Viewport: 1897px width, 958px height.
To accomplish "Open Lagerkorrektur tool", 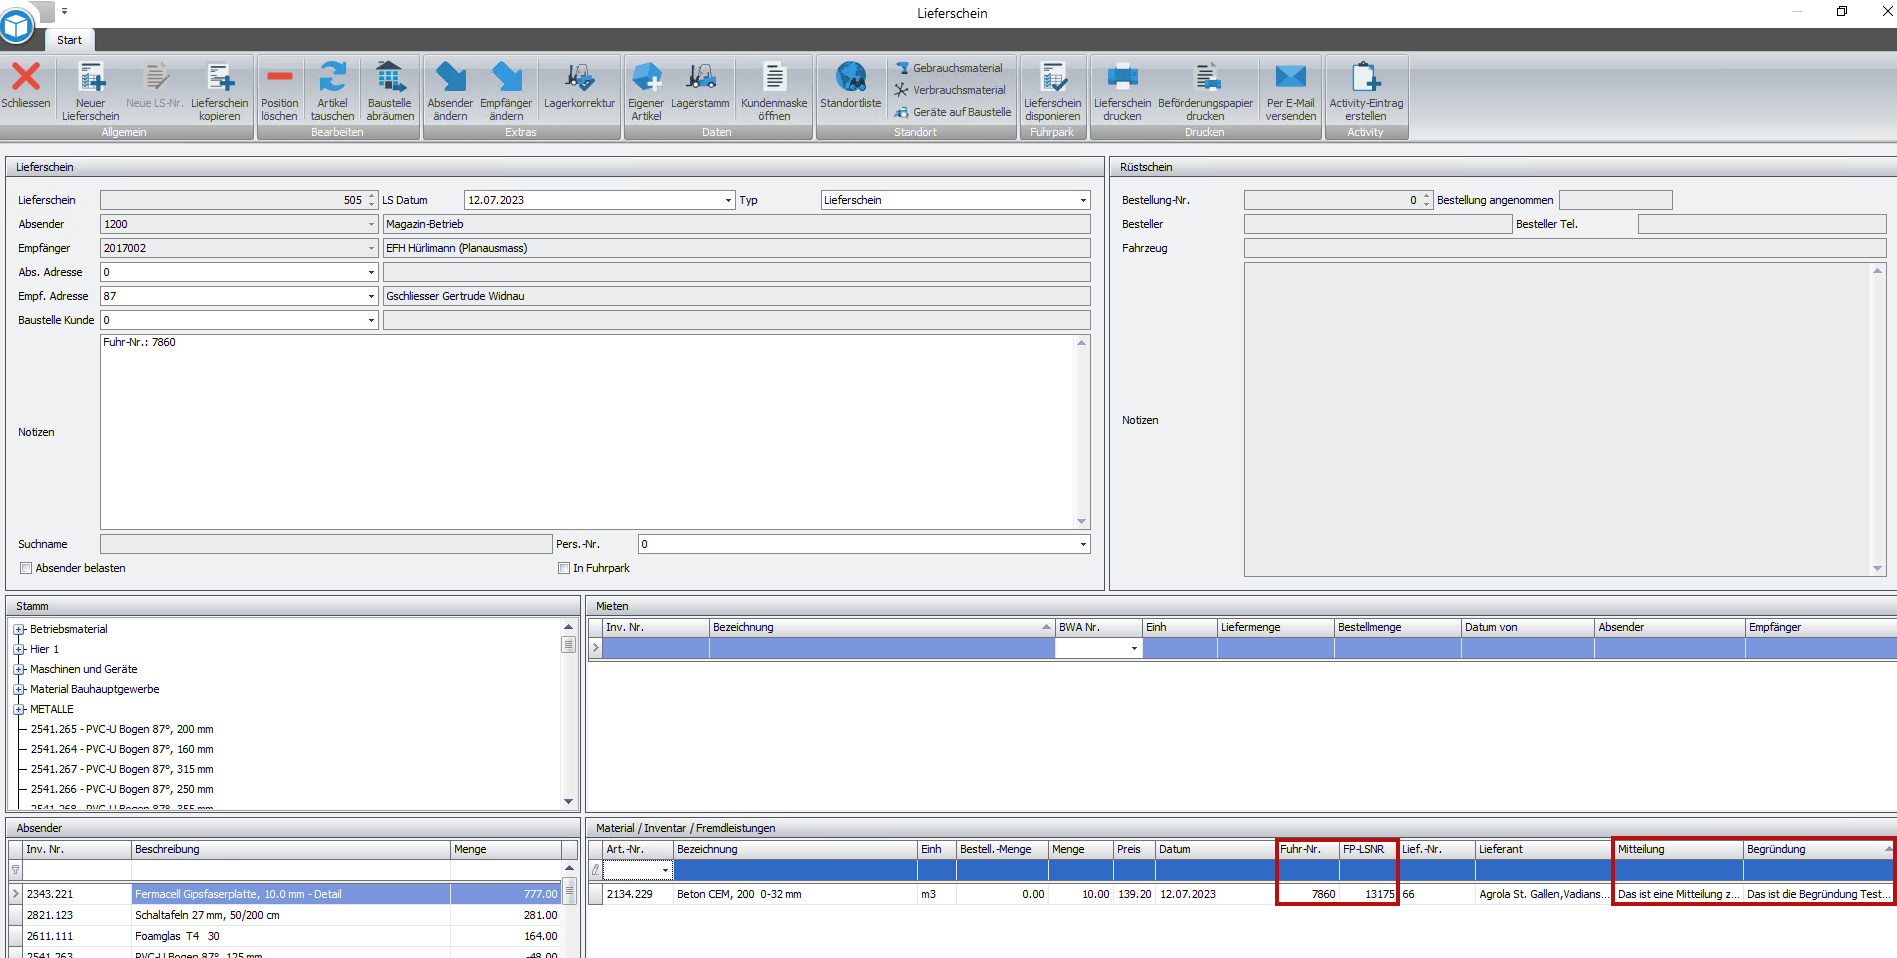I will pyautogui.click(x=579, y=78).
